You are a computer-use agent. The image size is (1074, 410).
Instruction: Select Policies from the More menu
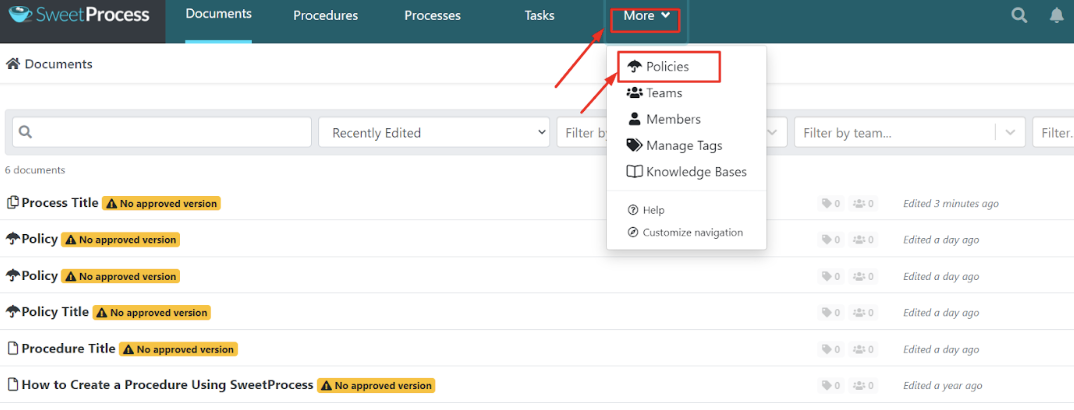pyautogui.click(x=669, y=67)
